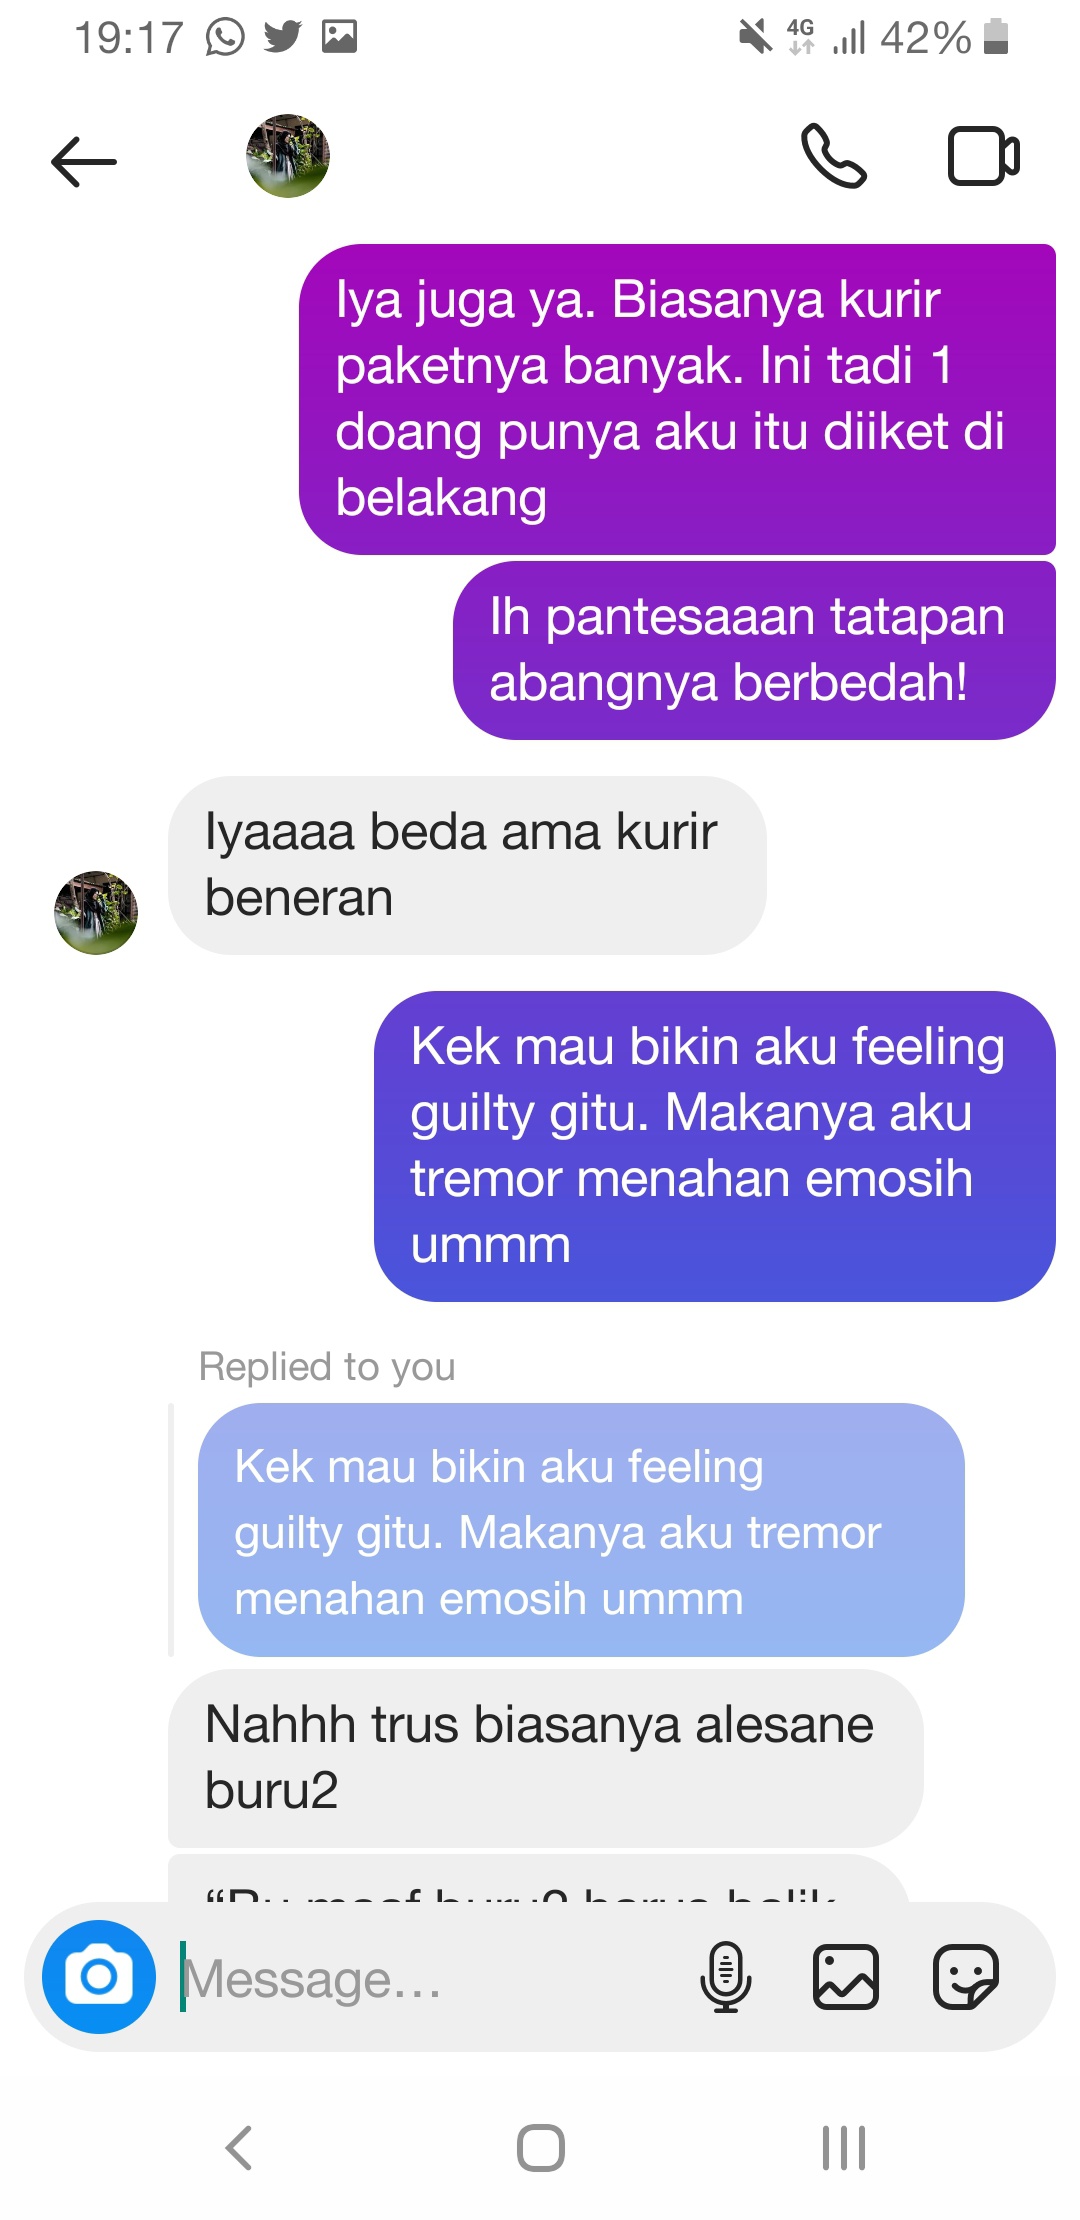
Task: Open the gallery image picker icon
Action: point(846,1977)
